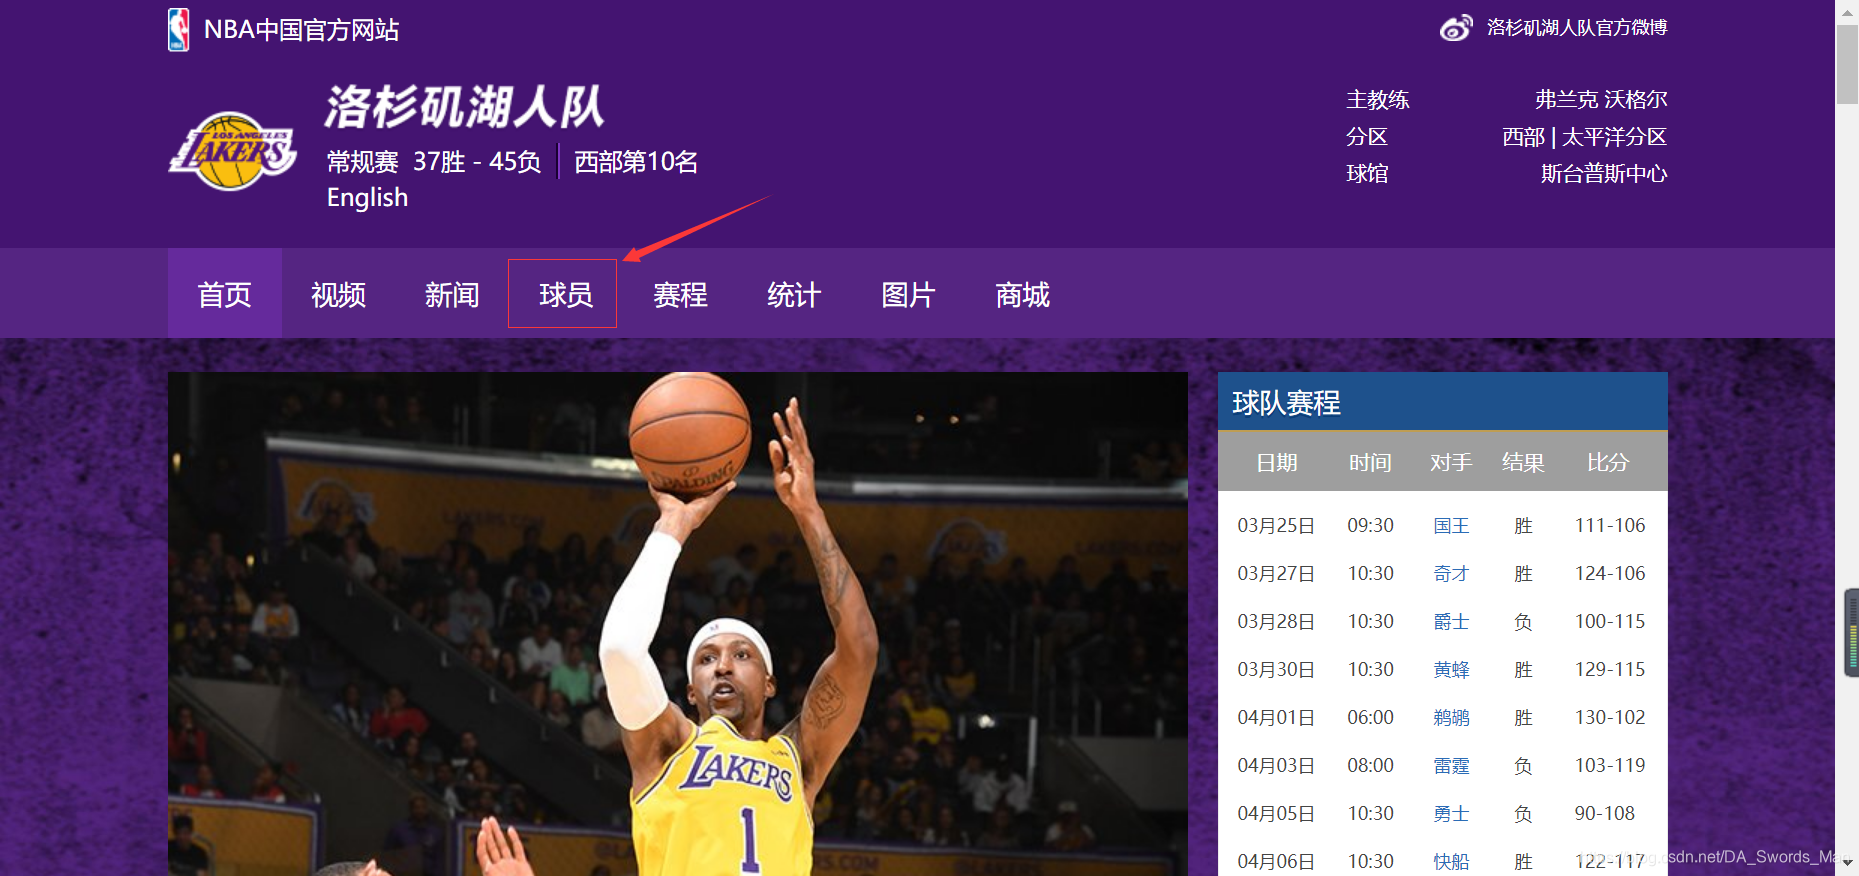Click the date 03月25日
1859x876 pixels.
1276,526
